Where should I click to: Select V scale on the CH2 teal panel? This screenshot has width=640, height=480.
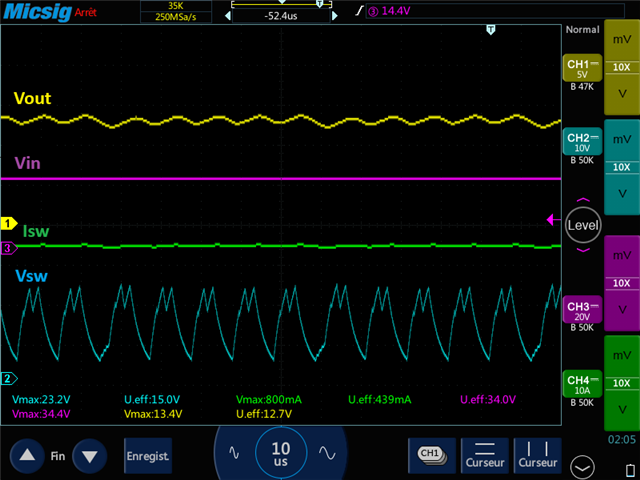point(622,194)
